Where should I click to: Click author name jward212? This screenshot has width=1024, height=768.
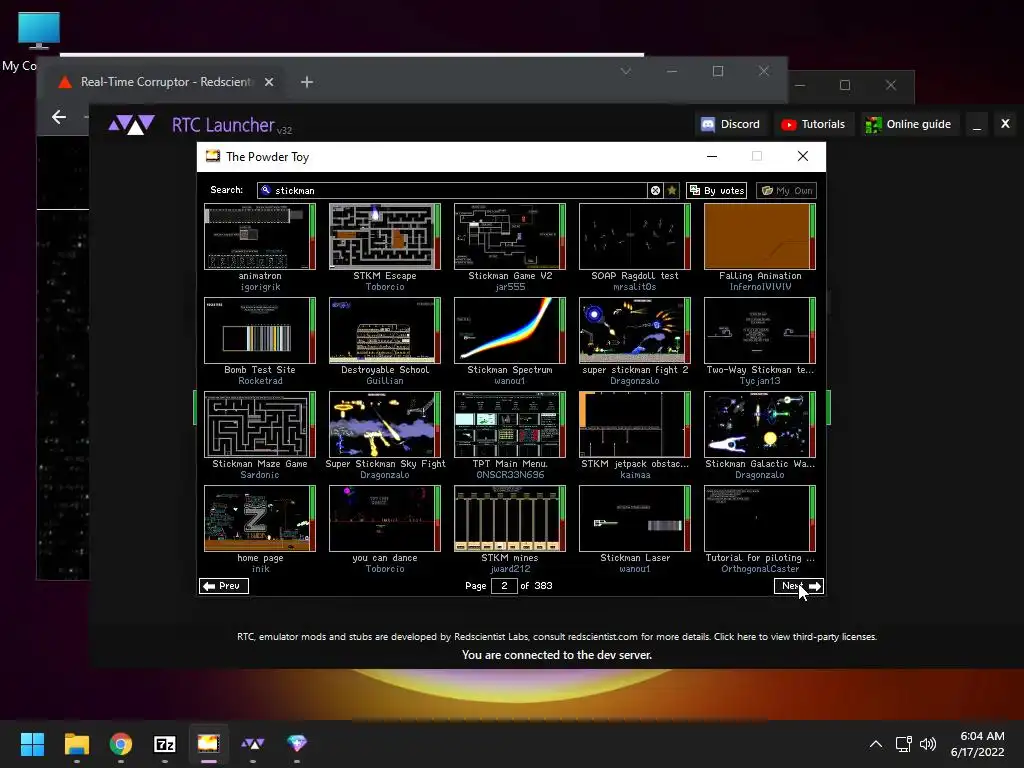point(510,569)
